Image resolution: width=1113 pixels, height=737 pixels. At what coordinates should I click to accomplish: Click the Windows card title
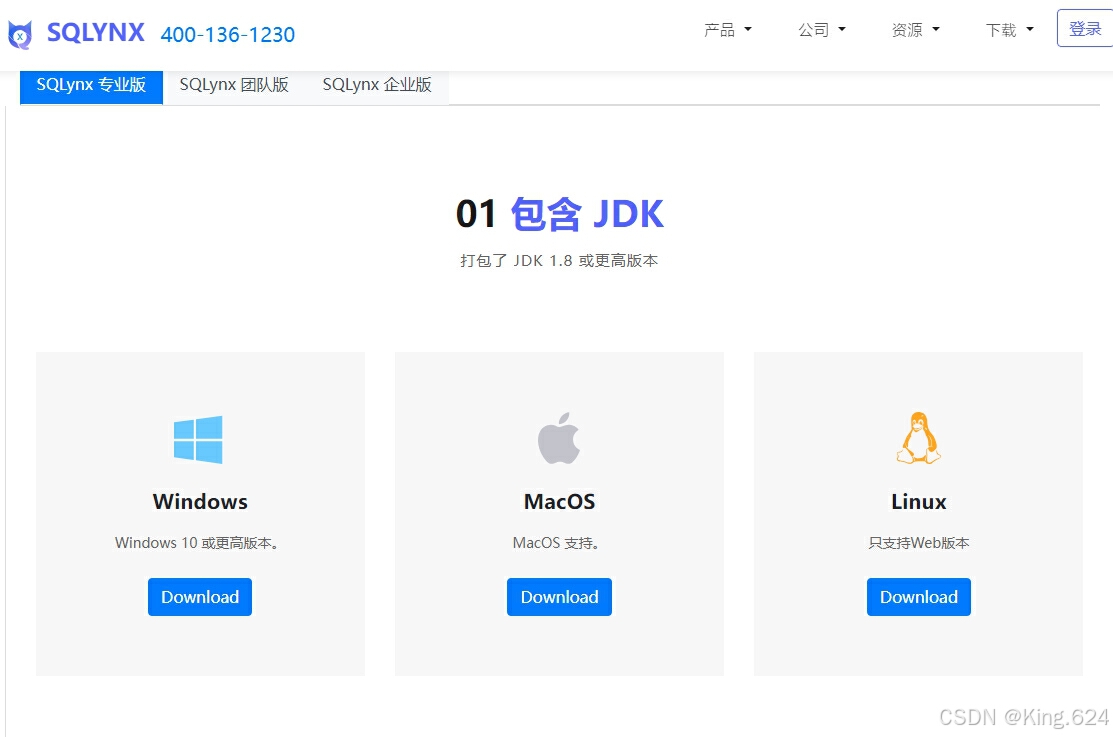(200, 502)
